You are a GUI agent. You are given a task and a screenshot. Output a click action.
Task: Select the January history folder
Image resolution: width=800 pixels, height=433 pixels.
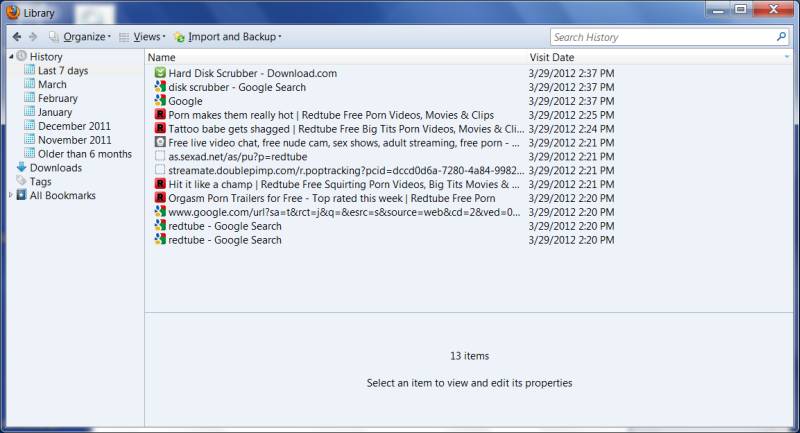click(55, 112)
